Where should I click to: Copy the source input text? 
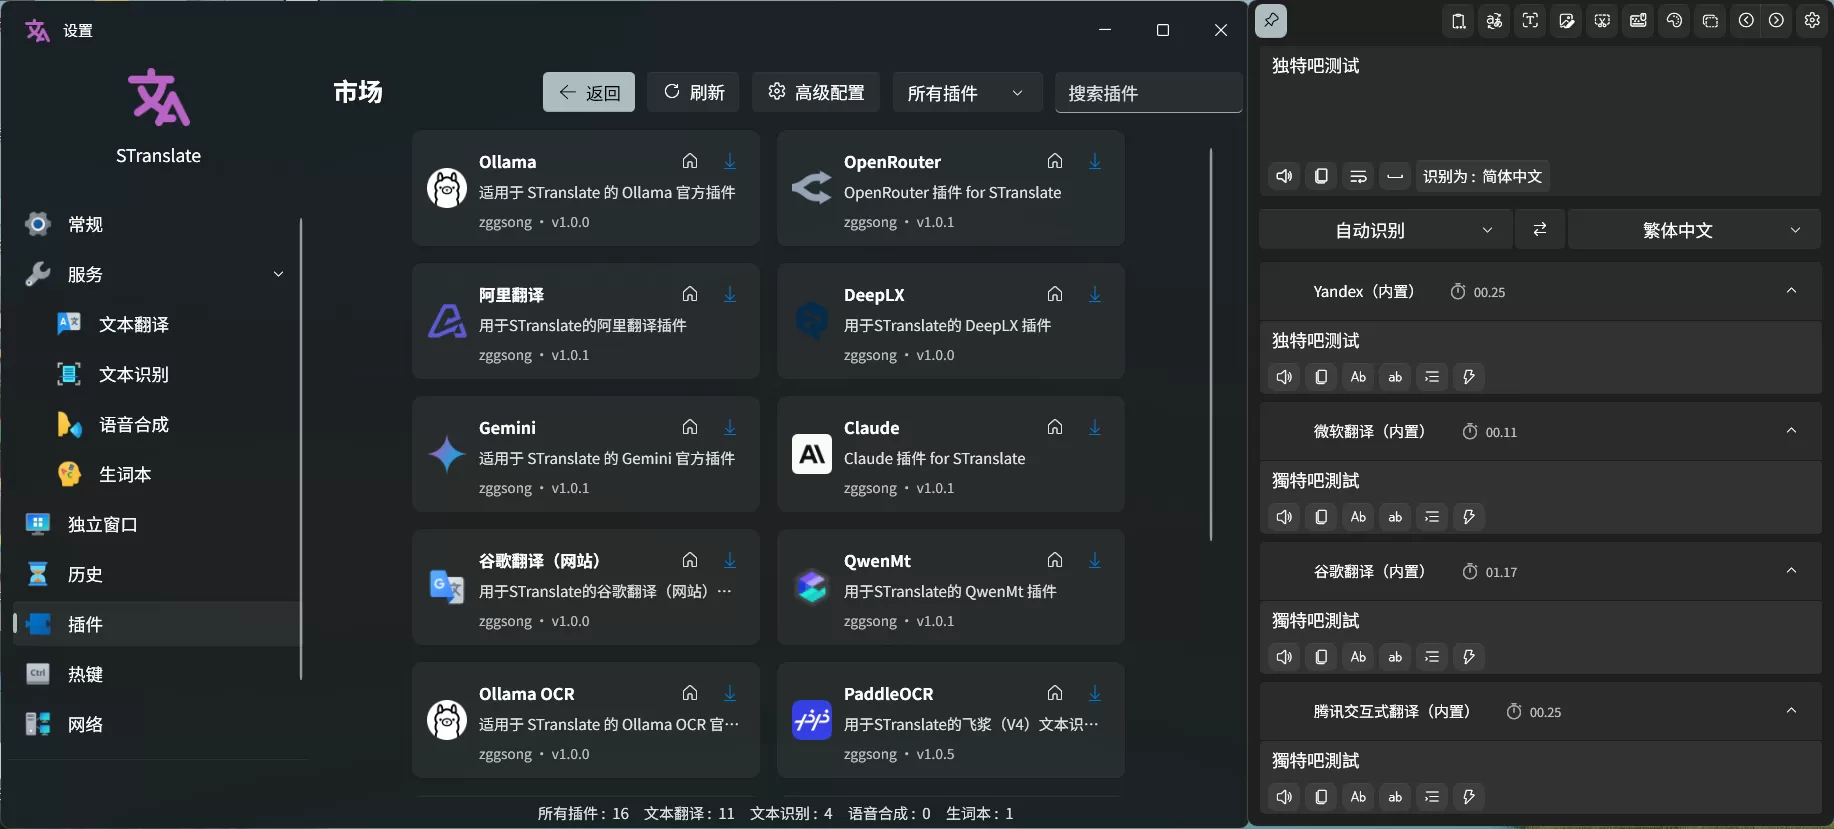tap(1321, 176)
